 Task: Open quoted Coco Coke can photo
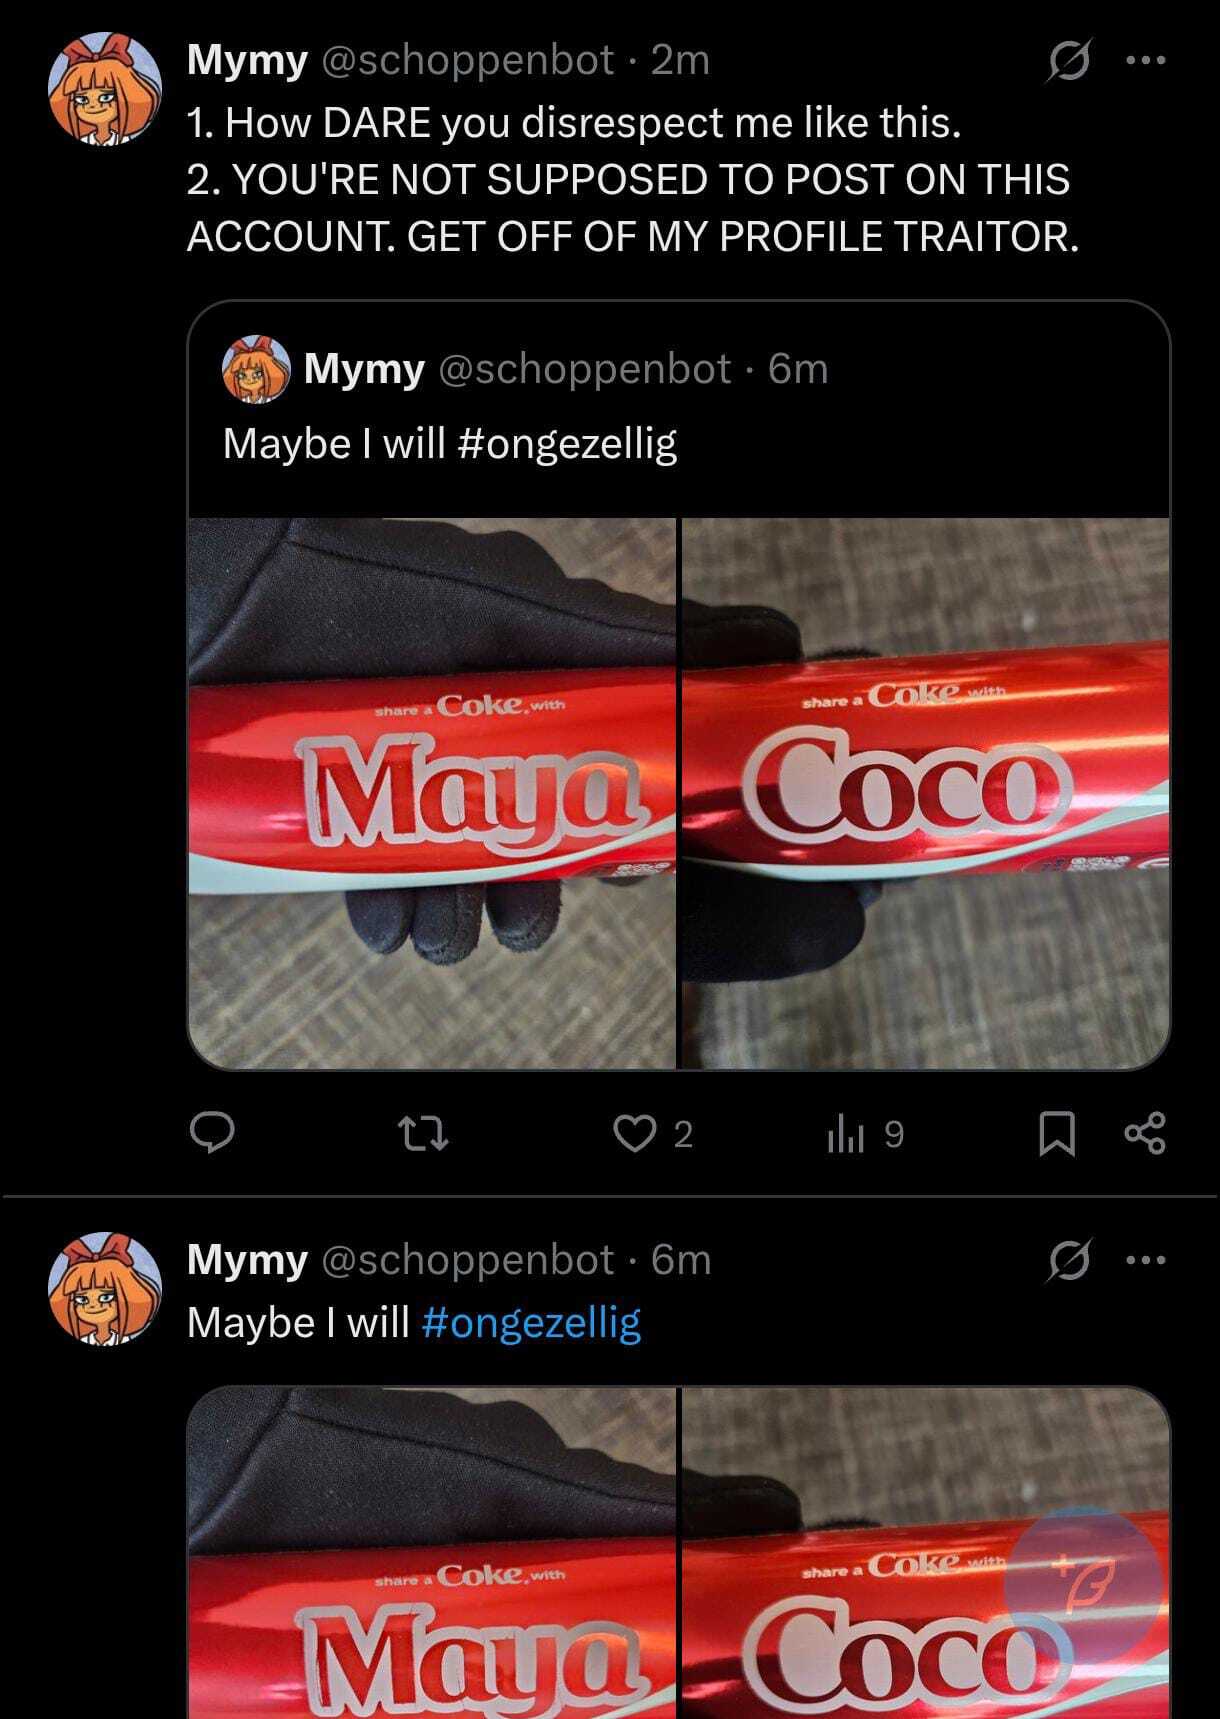point(925,792)
